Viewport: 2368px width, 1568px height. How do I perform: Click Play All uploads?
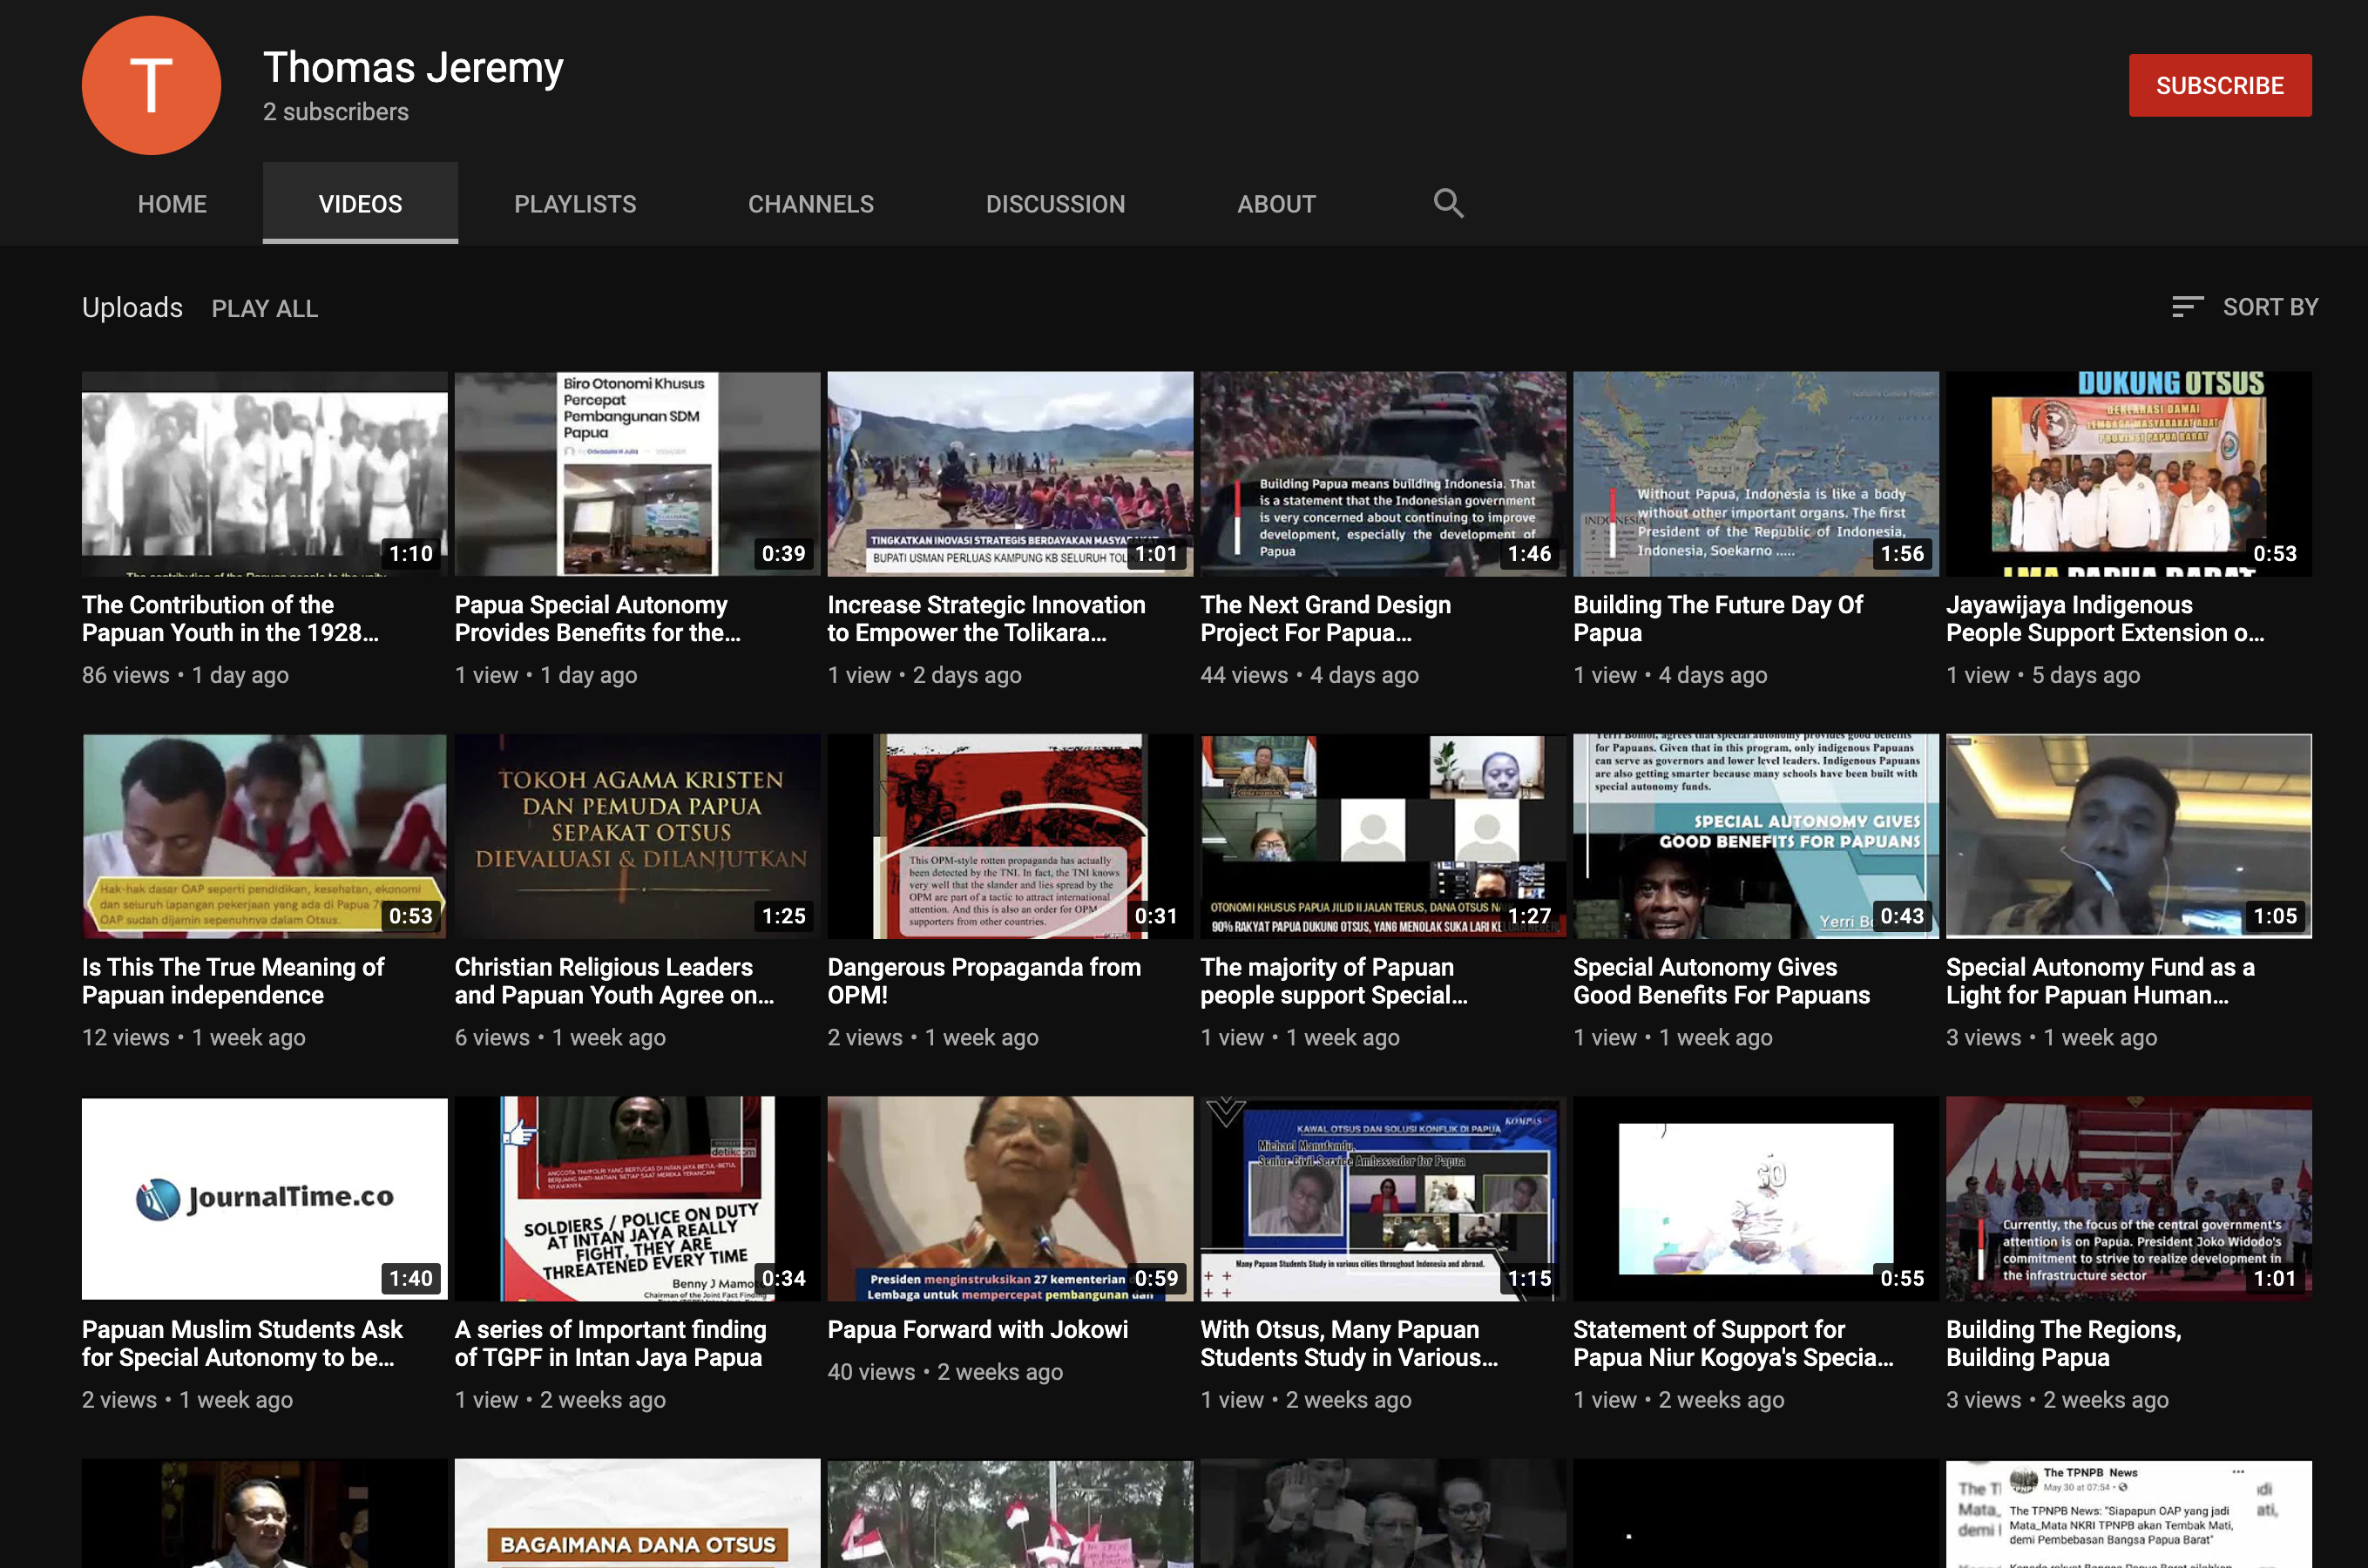[x=265, y=308]
